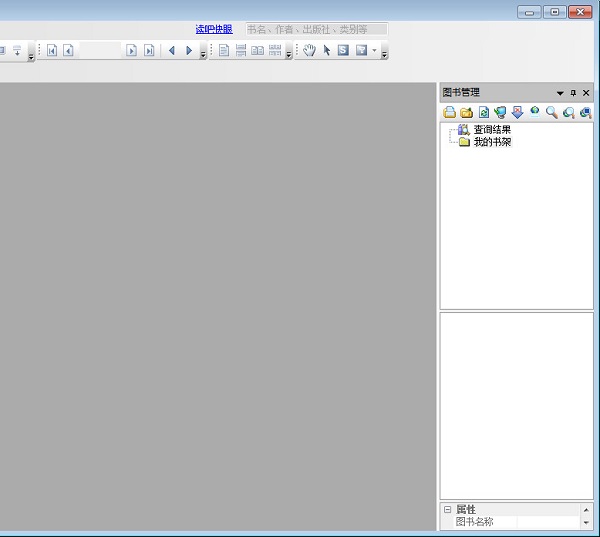Select 我的书架 folder in the tree

pos(491,142)
